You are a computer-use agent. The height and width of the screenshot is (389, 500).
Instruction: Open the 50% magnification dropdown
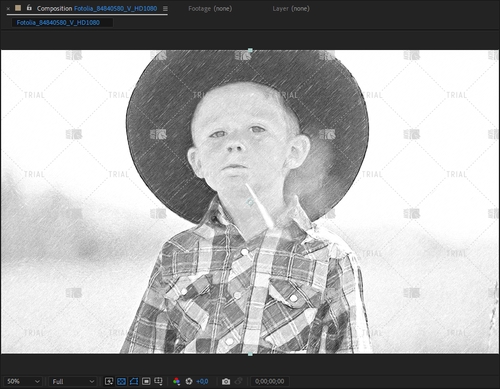tap(23, 381)
